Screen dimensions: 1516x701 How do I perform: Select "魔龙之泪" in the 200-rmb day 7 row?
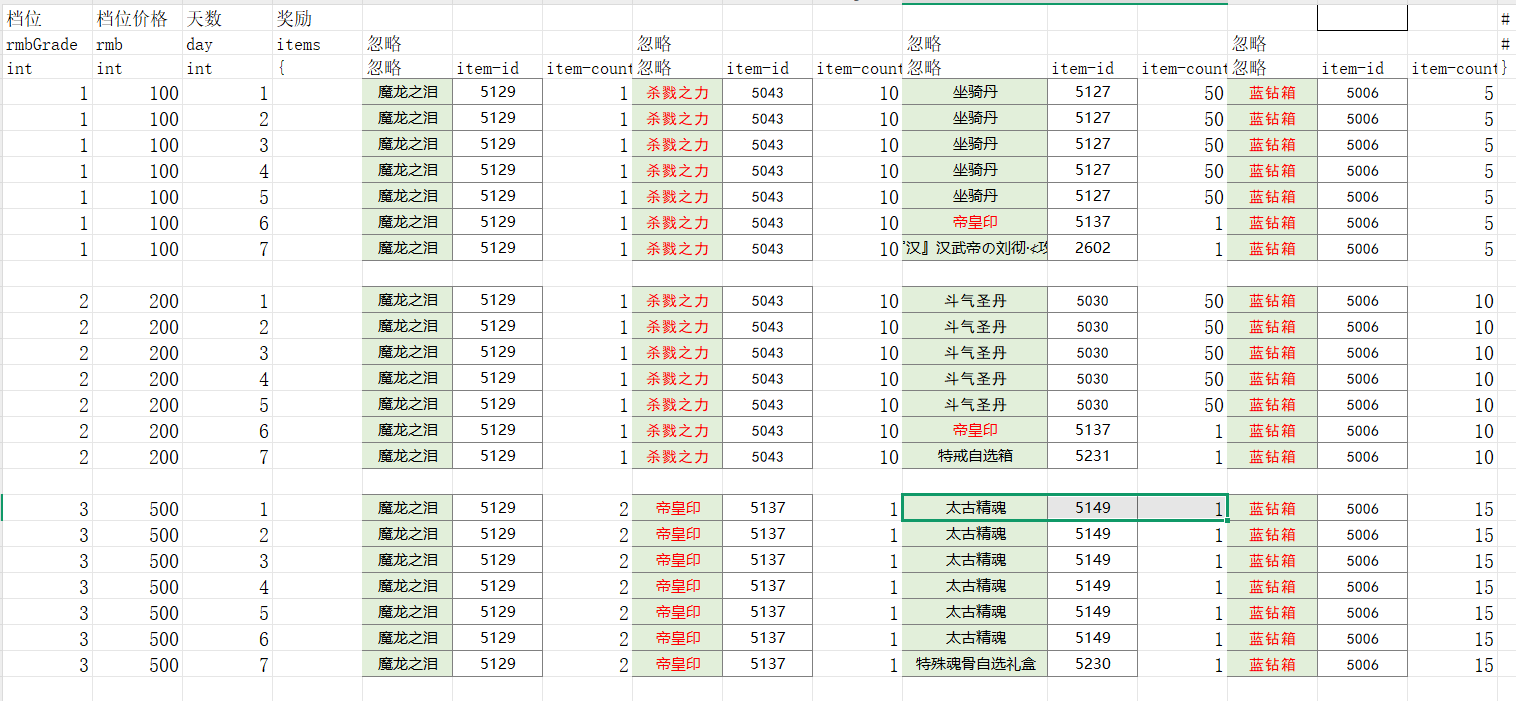pyautogui.click(x=407, y=456)
